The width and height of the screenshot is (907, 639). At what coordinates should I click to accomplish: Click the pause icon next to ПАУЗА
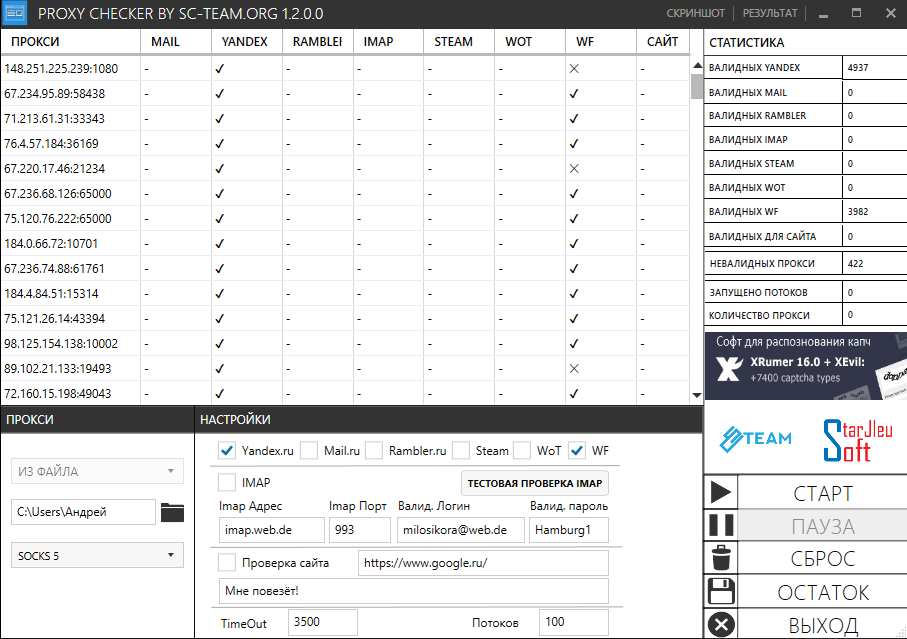(721, 526)
